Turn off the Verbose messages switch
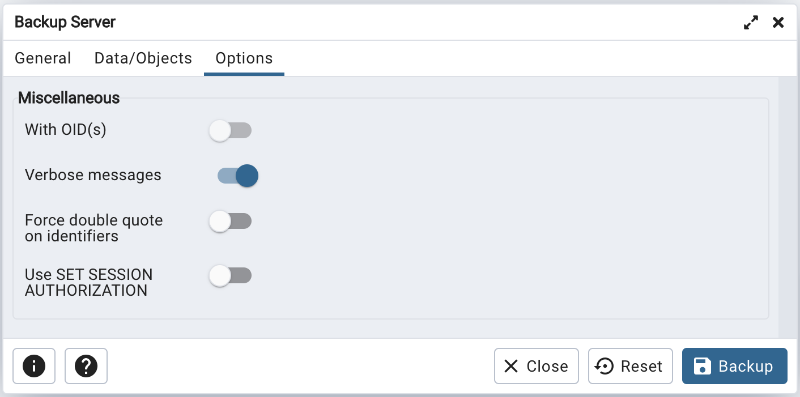 pyautogui.click(x=238, y=176)
